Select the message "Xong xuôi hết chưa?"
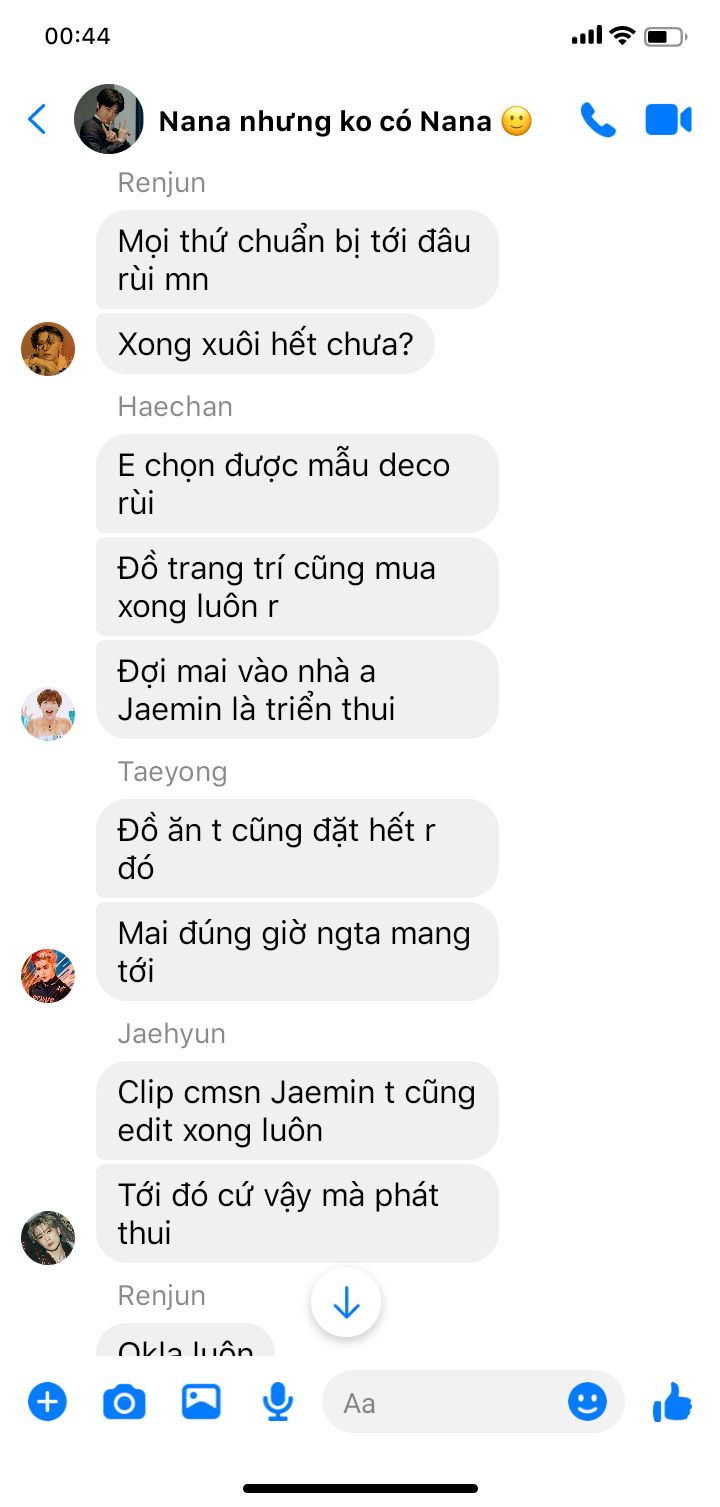The width and height of the screenshot is (720, 1507). 265,344
